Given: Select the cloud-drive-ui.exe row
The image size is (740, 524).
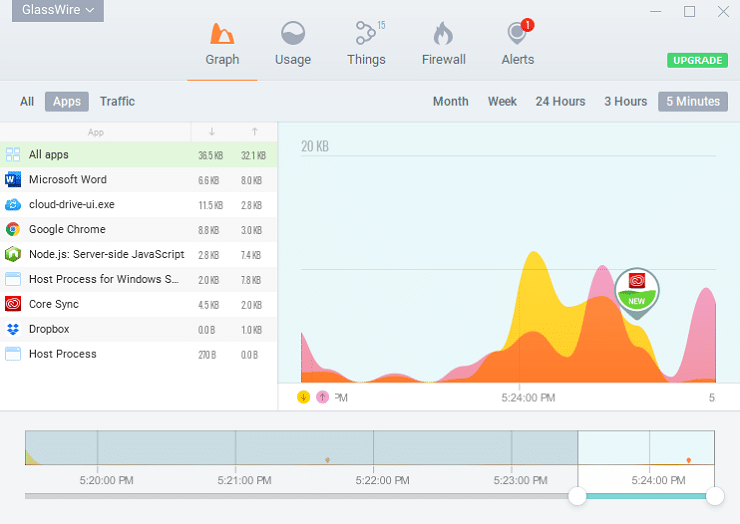Looking at the screenshot, I should pos(138,204).
